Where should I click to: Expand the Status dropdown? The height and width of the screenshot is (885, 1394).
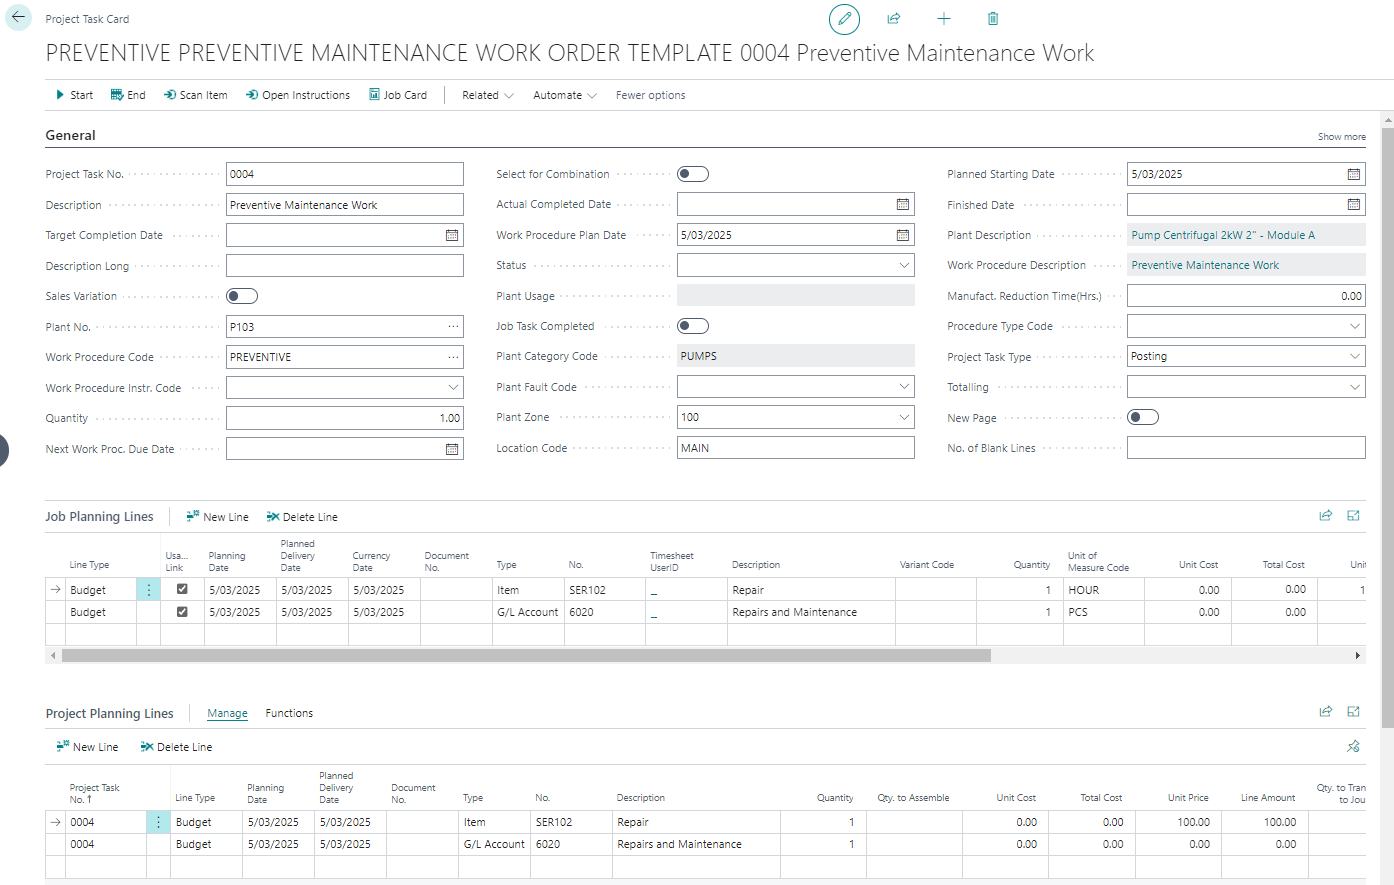click(x=904, y=265)
